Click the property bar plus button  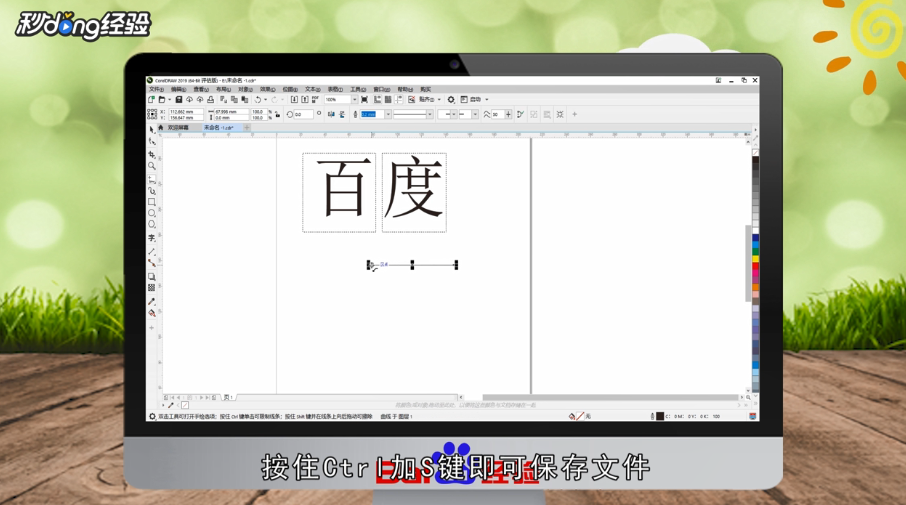point(574,114)
